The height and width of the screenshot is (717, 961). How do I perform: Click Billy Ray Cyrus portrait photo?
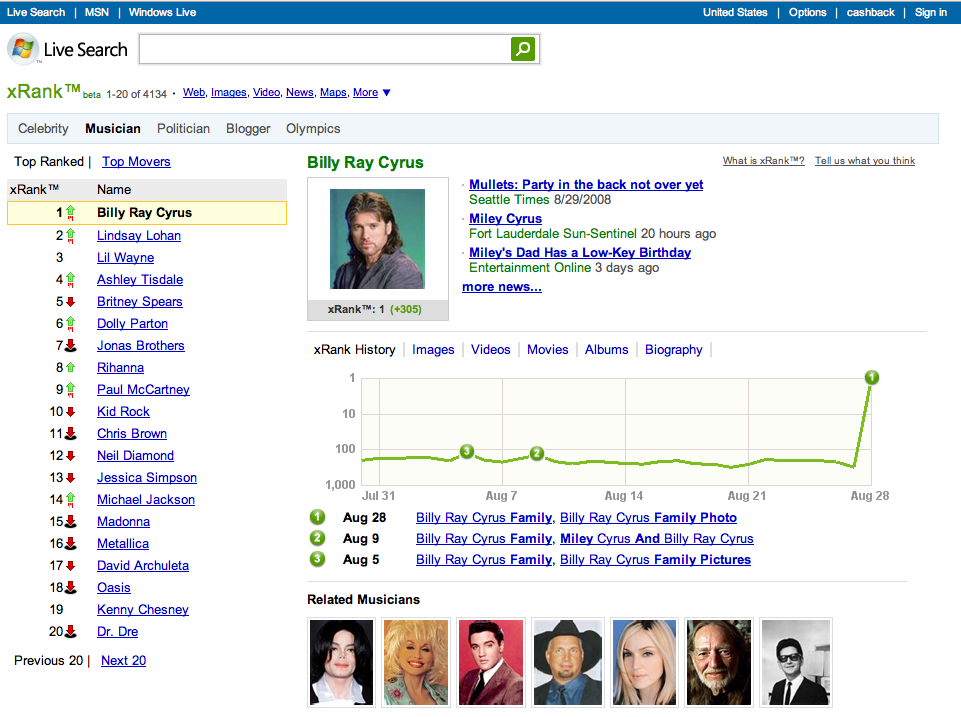coord(378,239)
